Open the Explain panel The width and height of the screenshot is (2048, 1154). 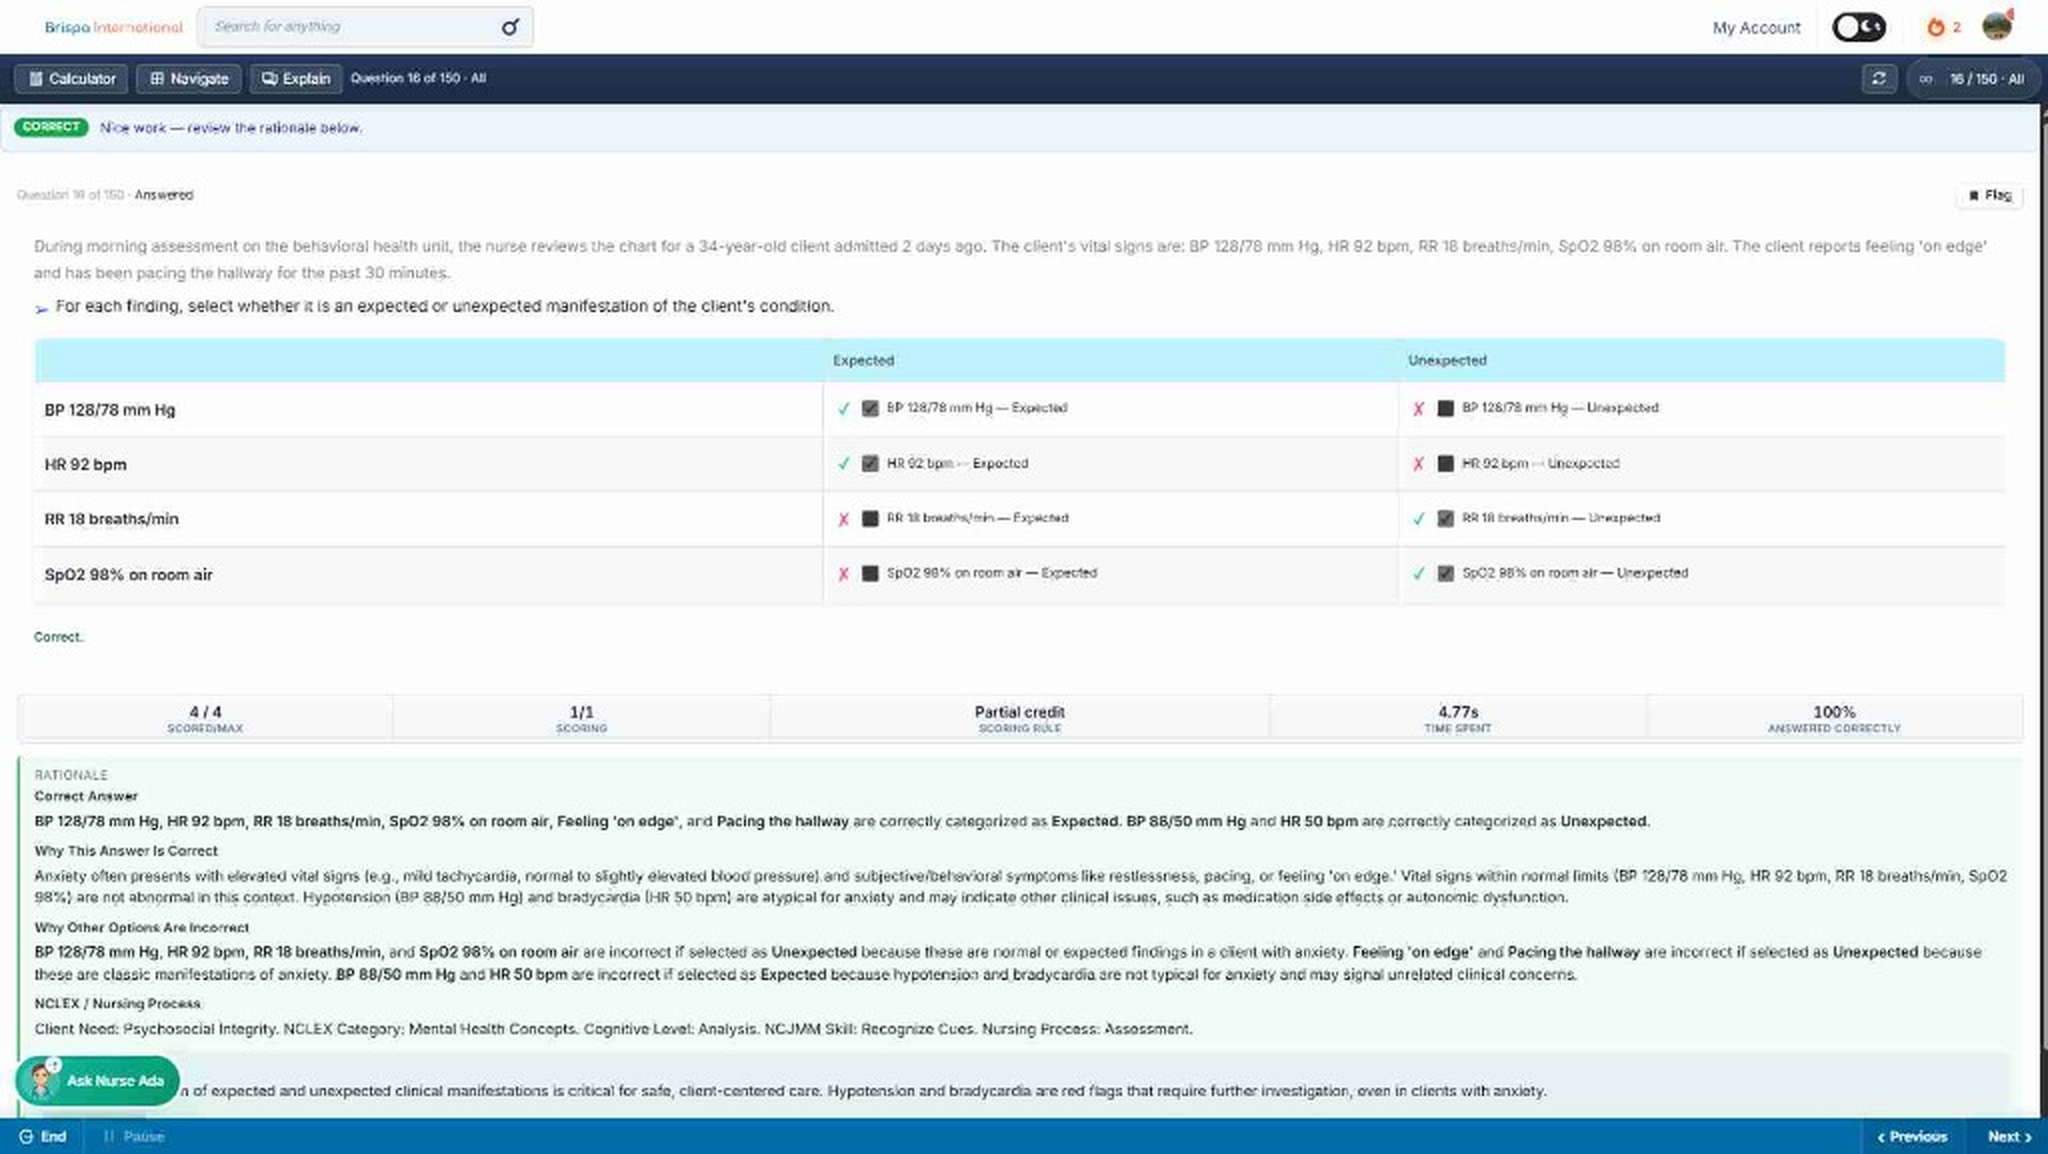tap(296, 78)
